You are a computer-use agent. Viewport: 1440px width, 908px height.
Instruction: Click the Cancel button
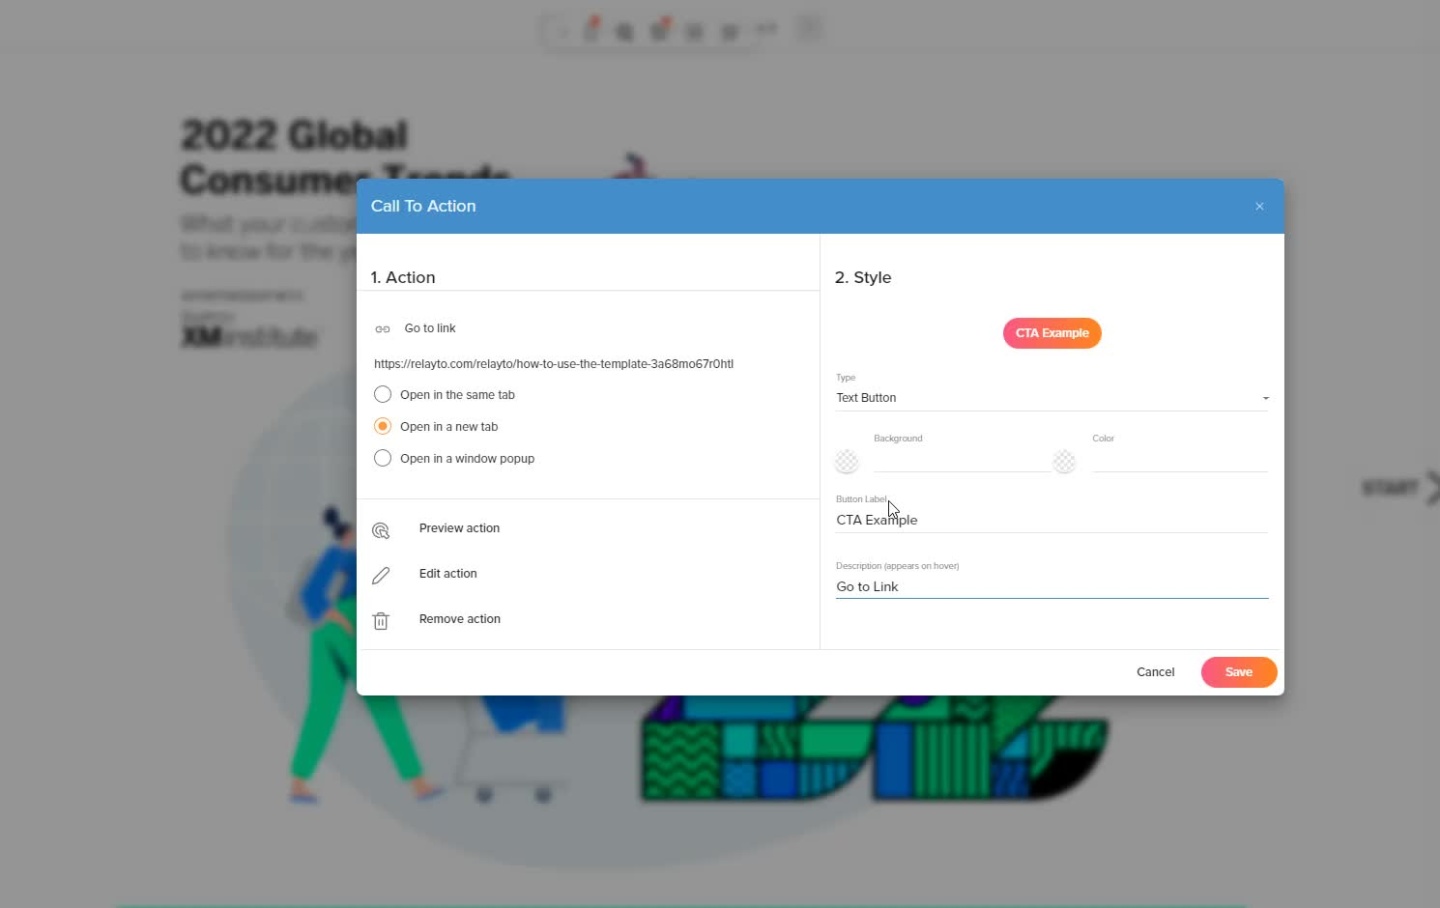coord(1155,672)
